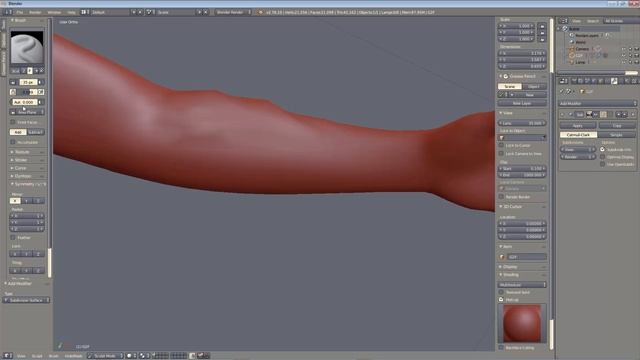Image resolution: width=640 pixels, height=360 pixels.
Task: Click the grease pencil New button
Action: pyautogui.click(x=529, y=95)
